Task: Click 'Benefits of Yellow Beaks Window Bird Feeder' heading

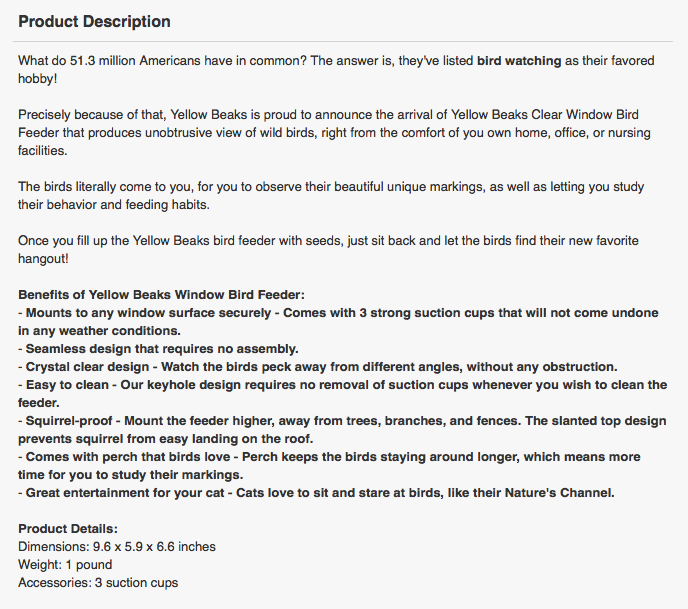Action: click(x=161, y=294)
